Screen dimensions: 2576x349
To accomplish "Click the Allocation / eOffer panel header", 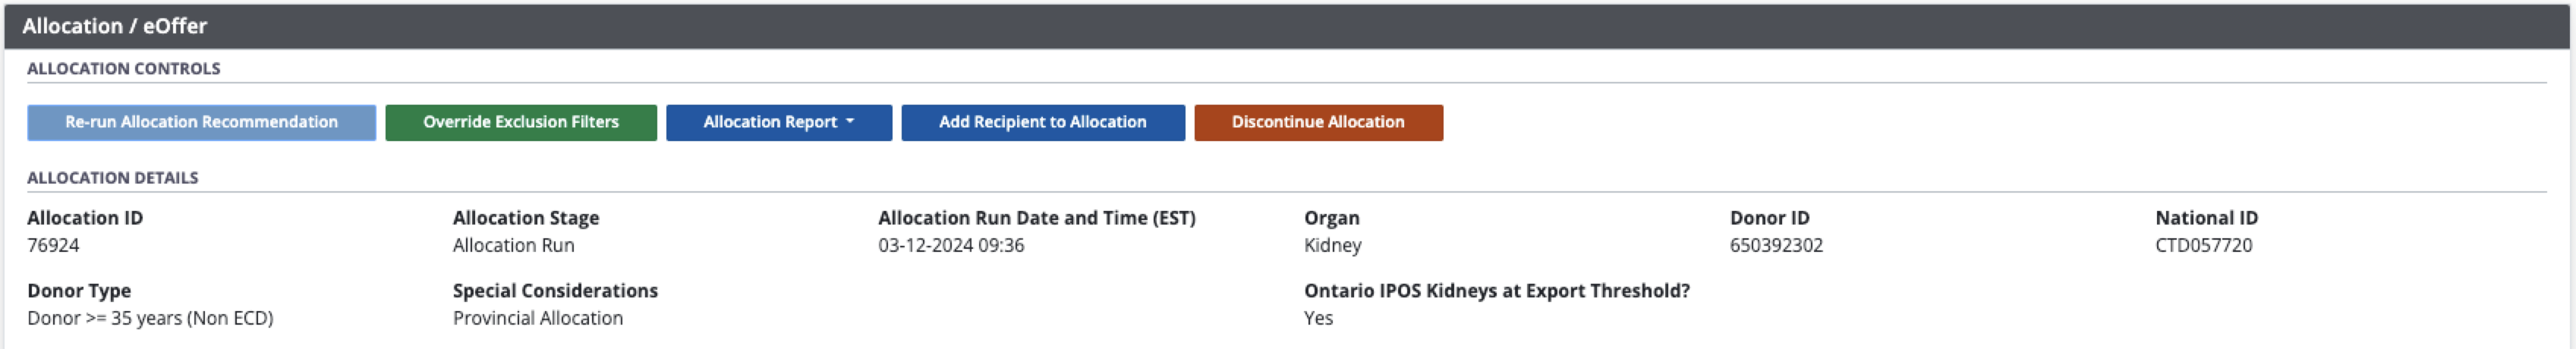I will [114, 26].
